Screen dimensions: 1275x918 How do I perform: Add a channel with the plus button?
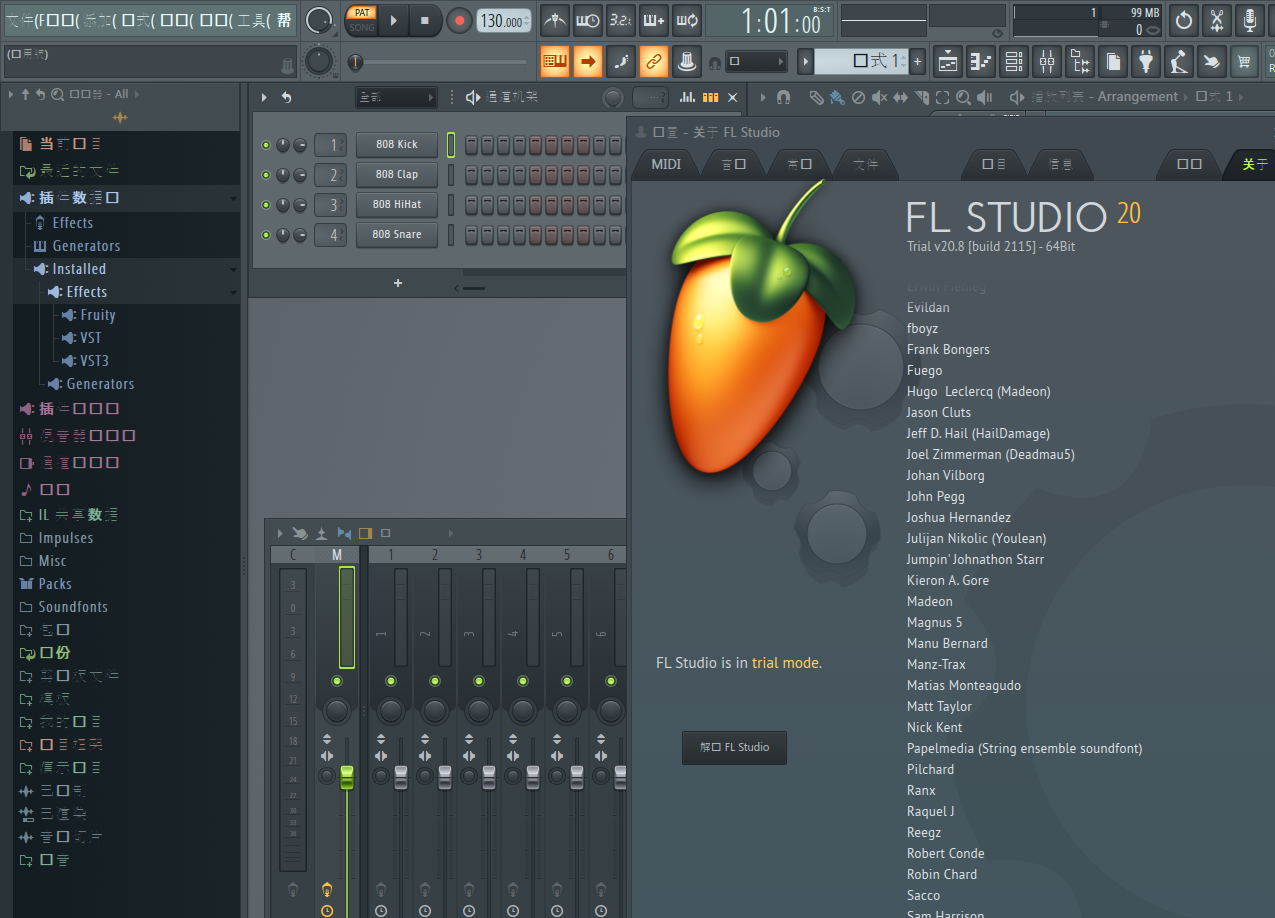click(x=398, y=283)
